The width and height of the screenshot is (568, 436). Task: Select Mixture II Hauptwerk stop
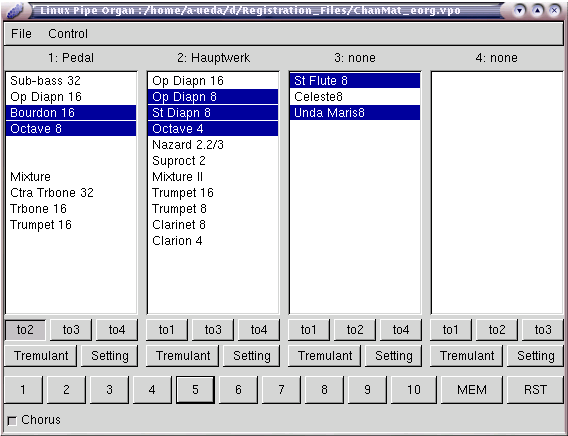pyautogui.click(x=213, y=177)
